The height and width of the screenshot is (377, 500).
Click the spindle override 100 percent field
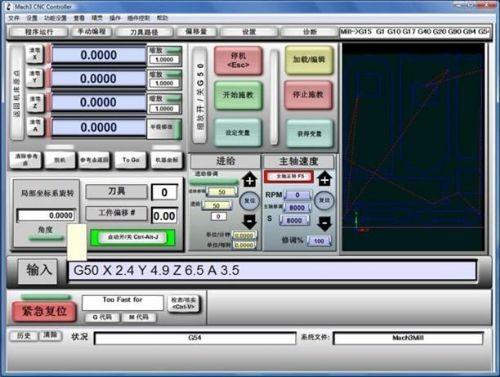click(319, 240)
